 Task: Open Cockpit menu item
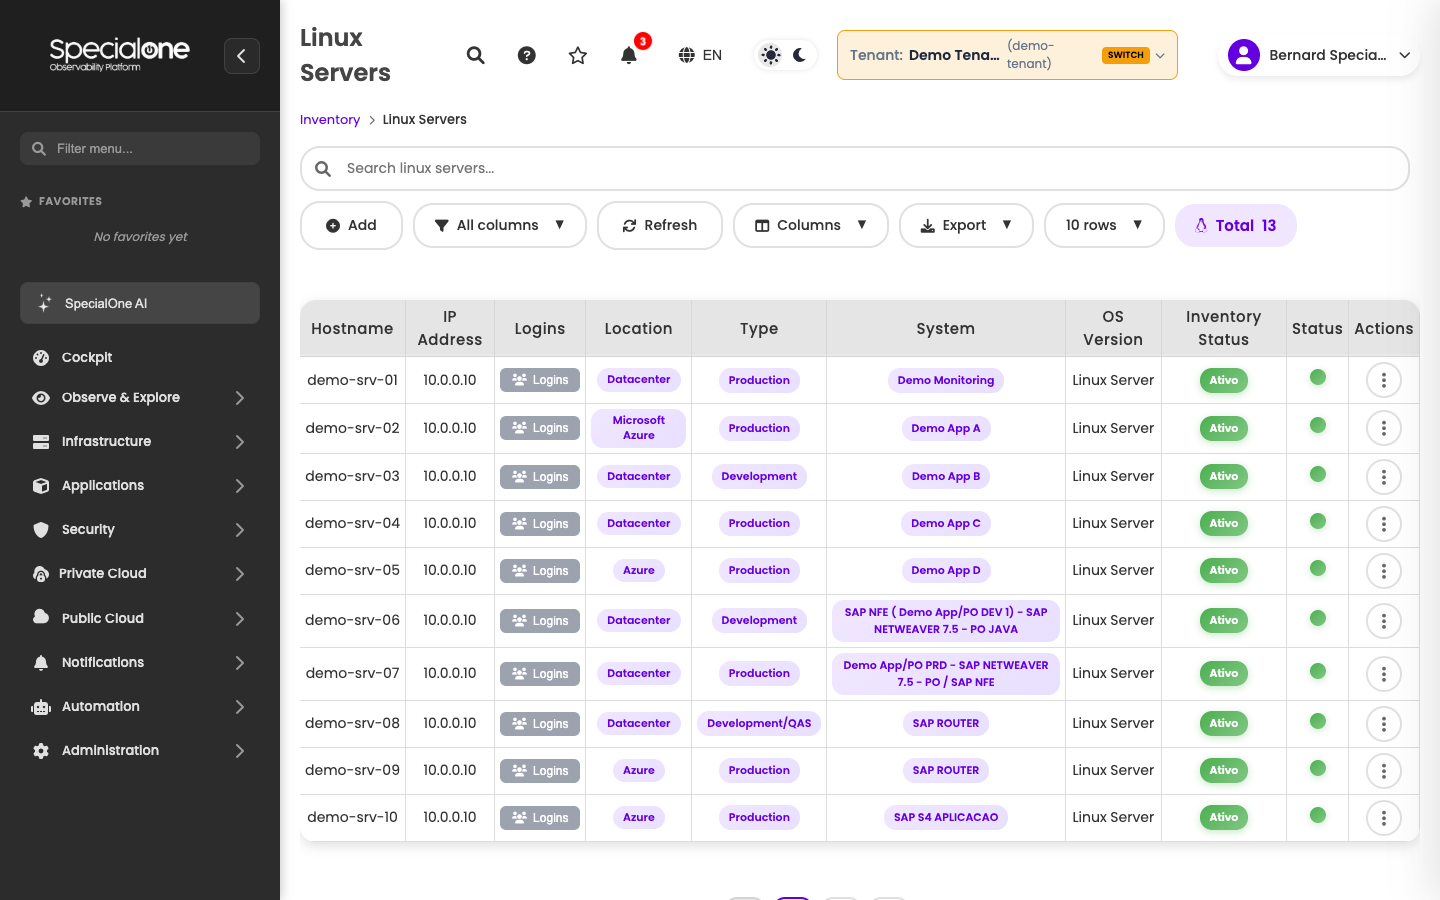(140, 357)
